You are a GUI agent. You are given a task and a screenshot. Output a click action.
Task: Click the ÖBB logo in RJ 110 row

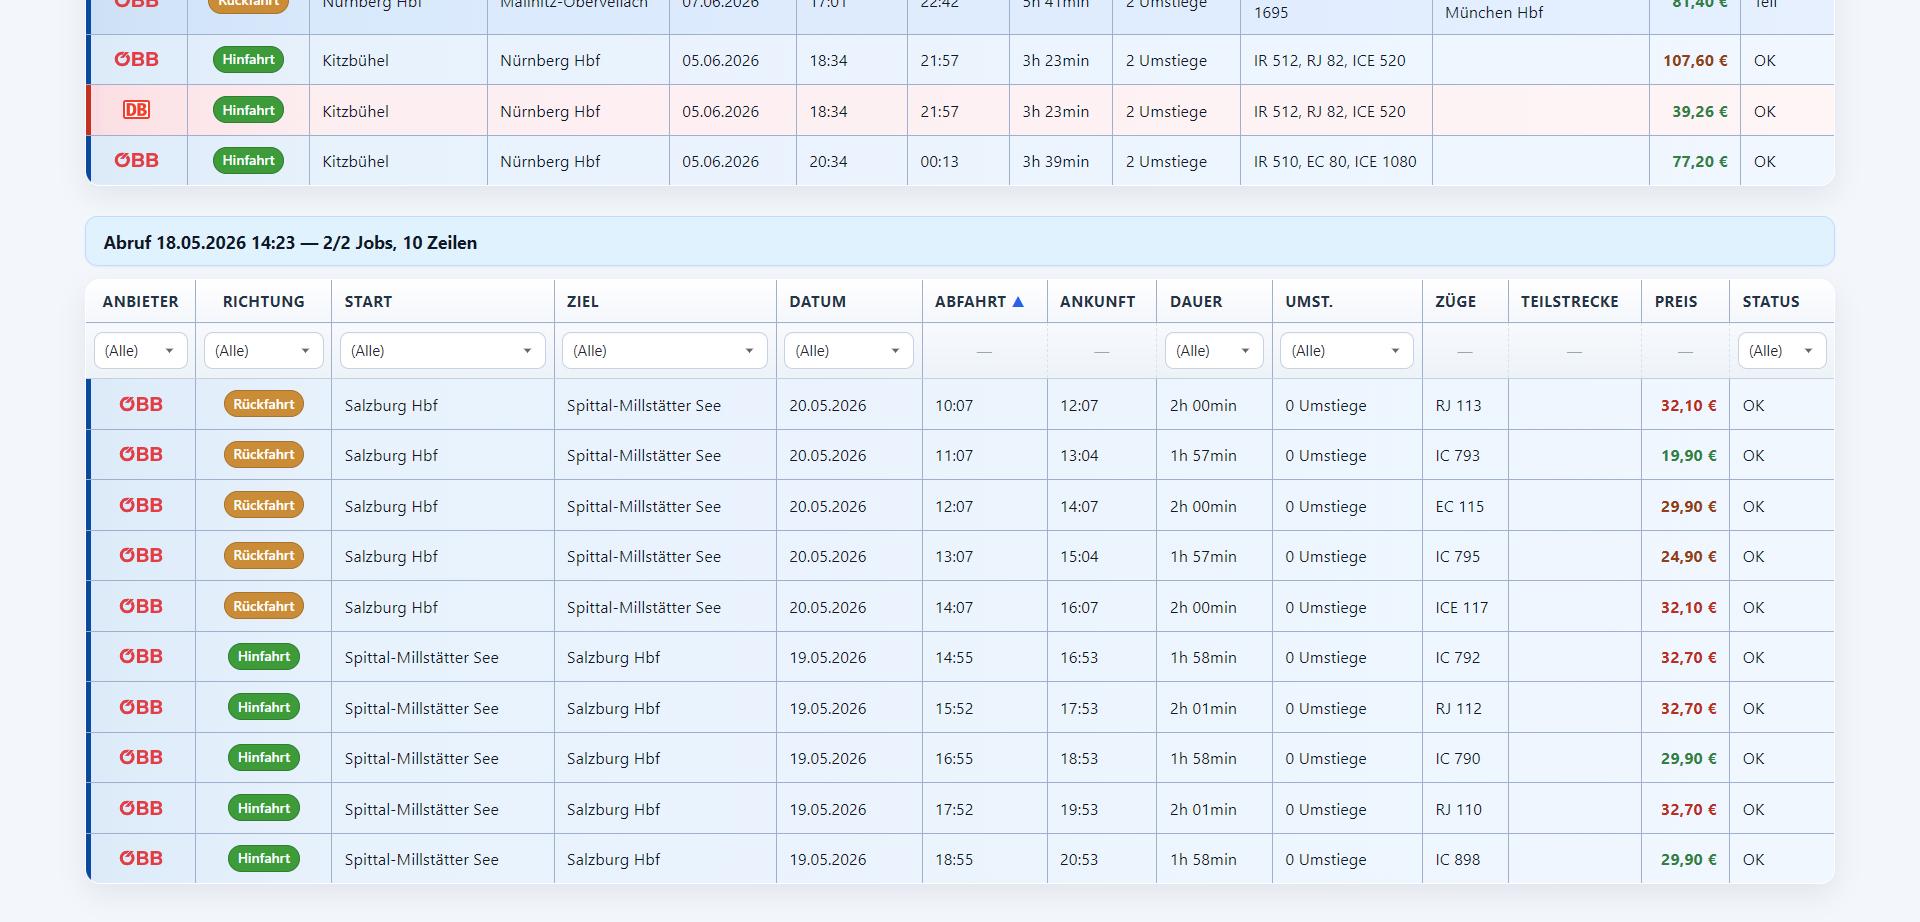coord(141,808)
